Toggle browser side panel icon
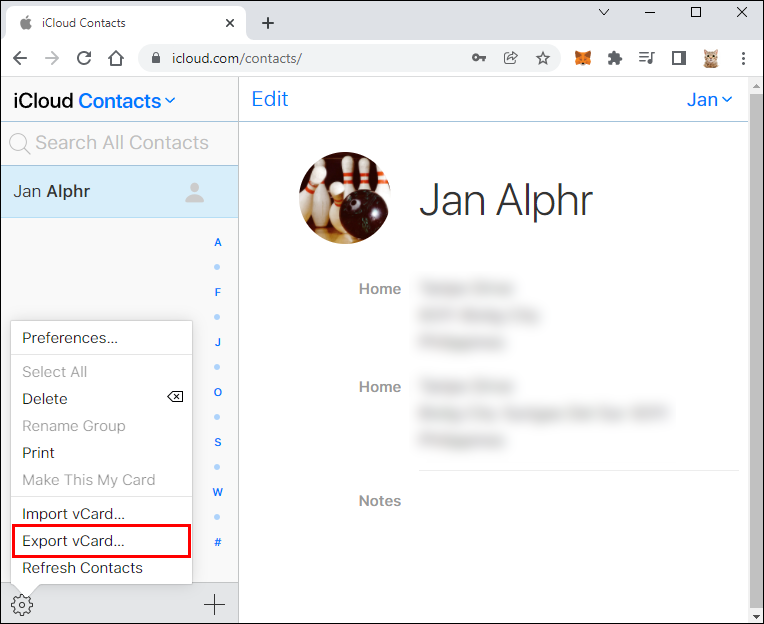764x624 pixels. (x=679, y=58)
